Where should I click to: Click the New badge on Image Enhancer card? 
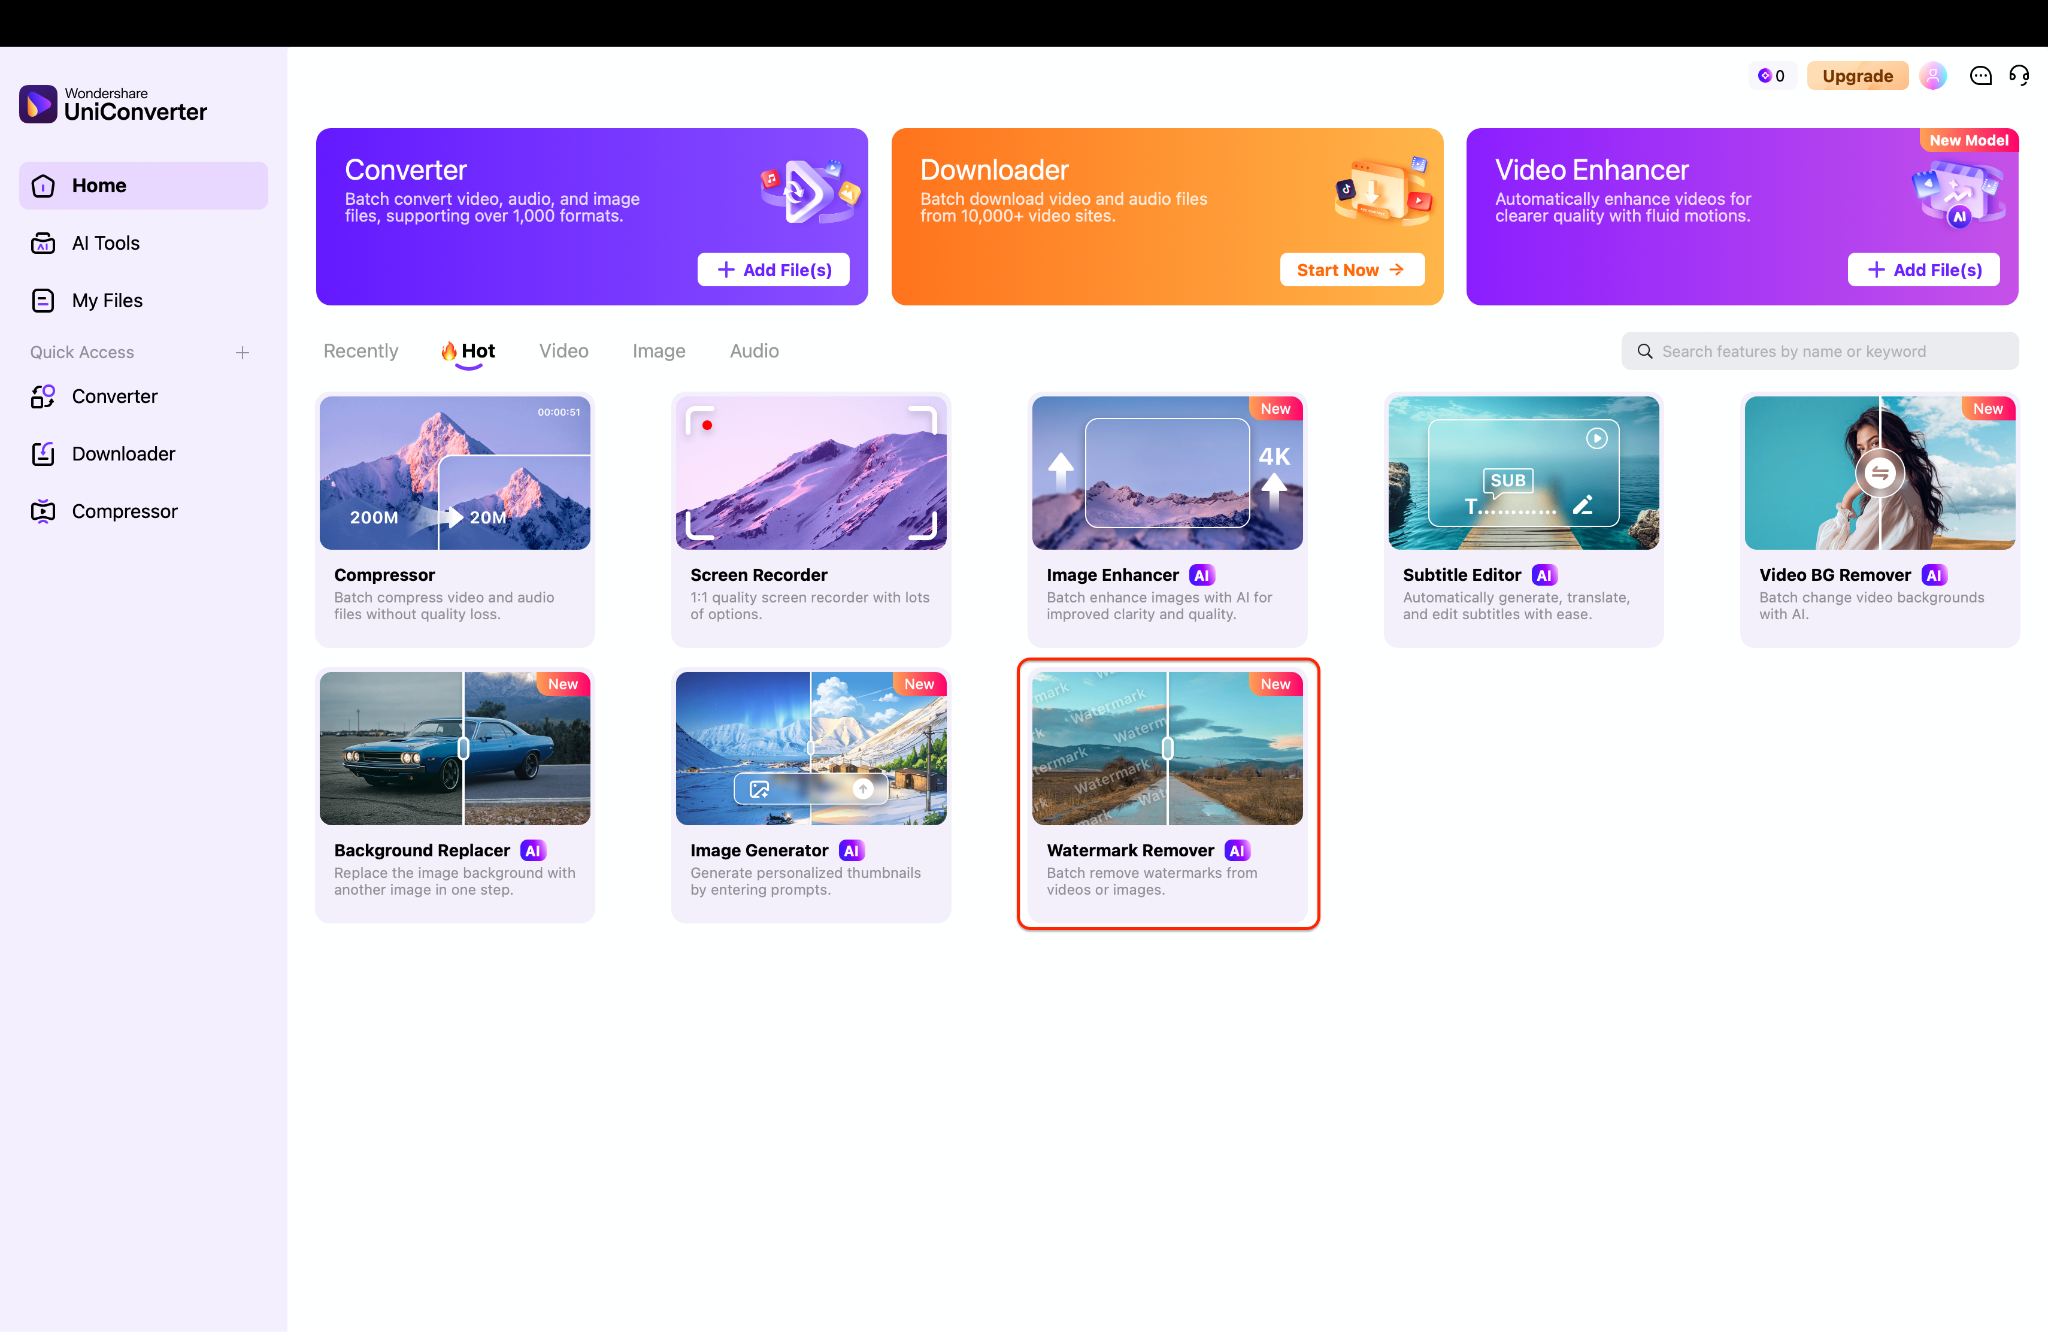tap(1276, 408)
